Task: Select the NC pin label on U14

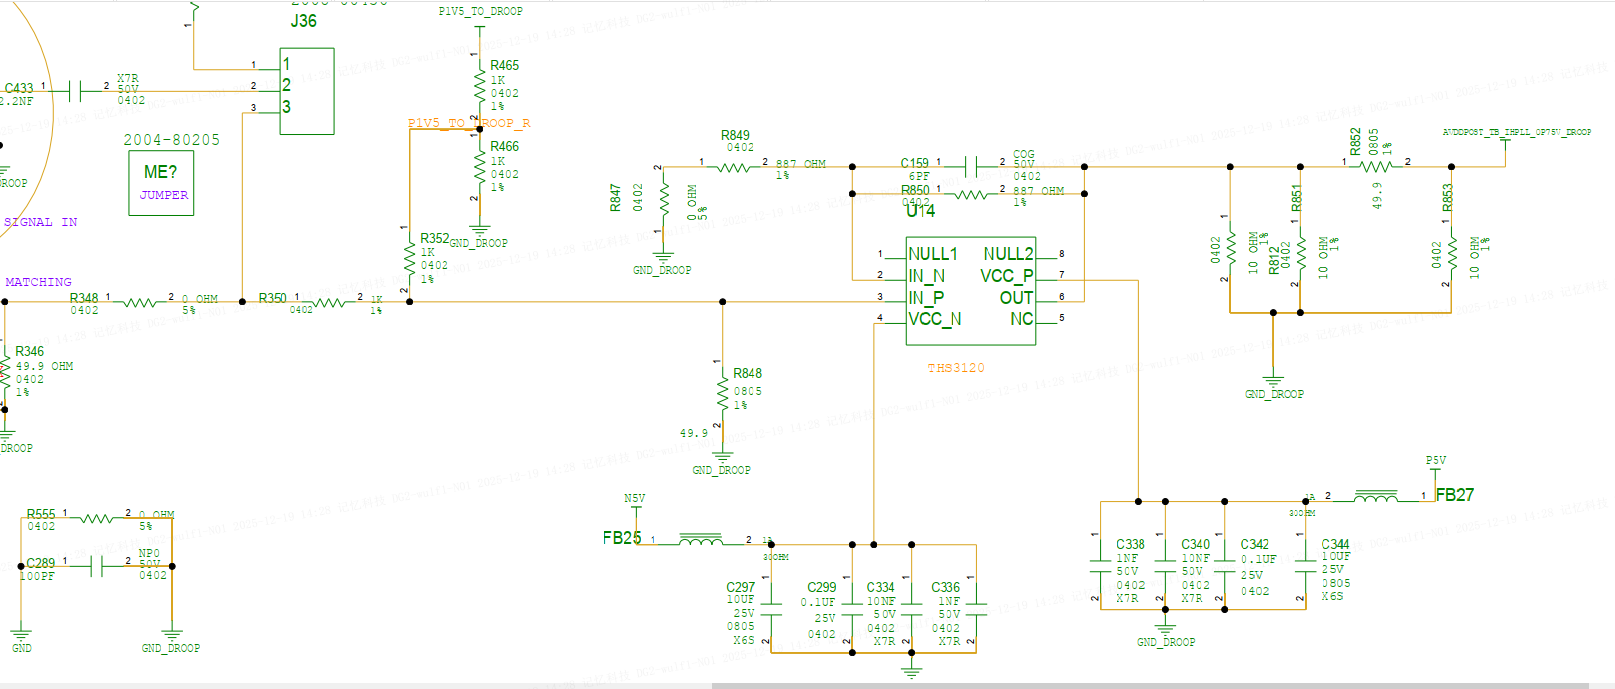Action: point(1021,319)
